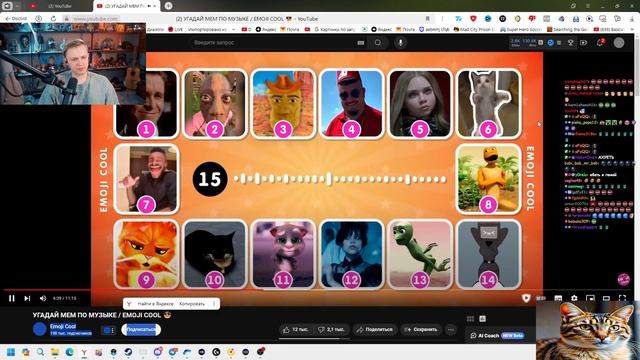The image size is (640, 360).
Task: Open the Emoji Cool channel link
Action: (x=63, y=326)
